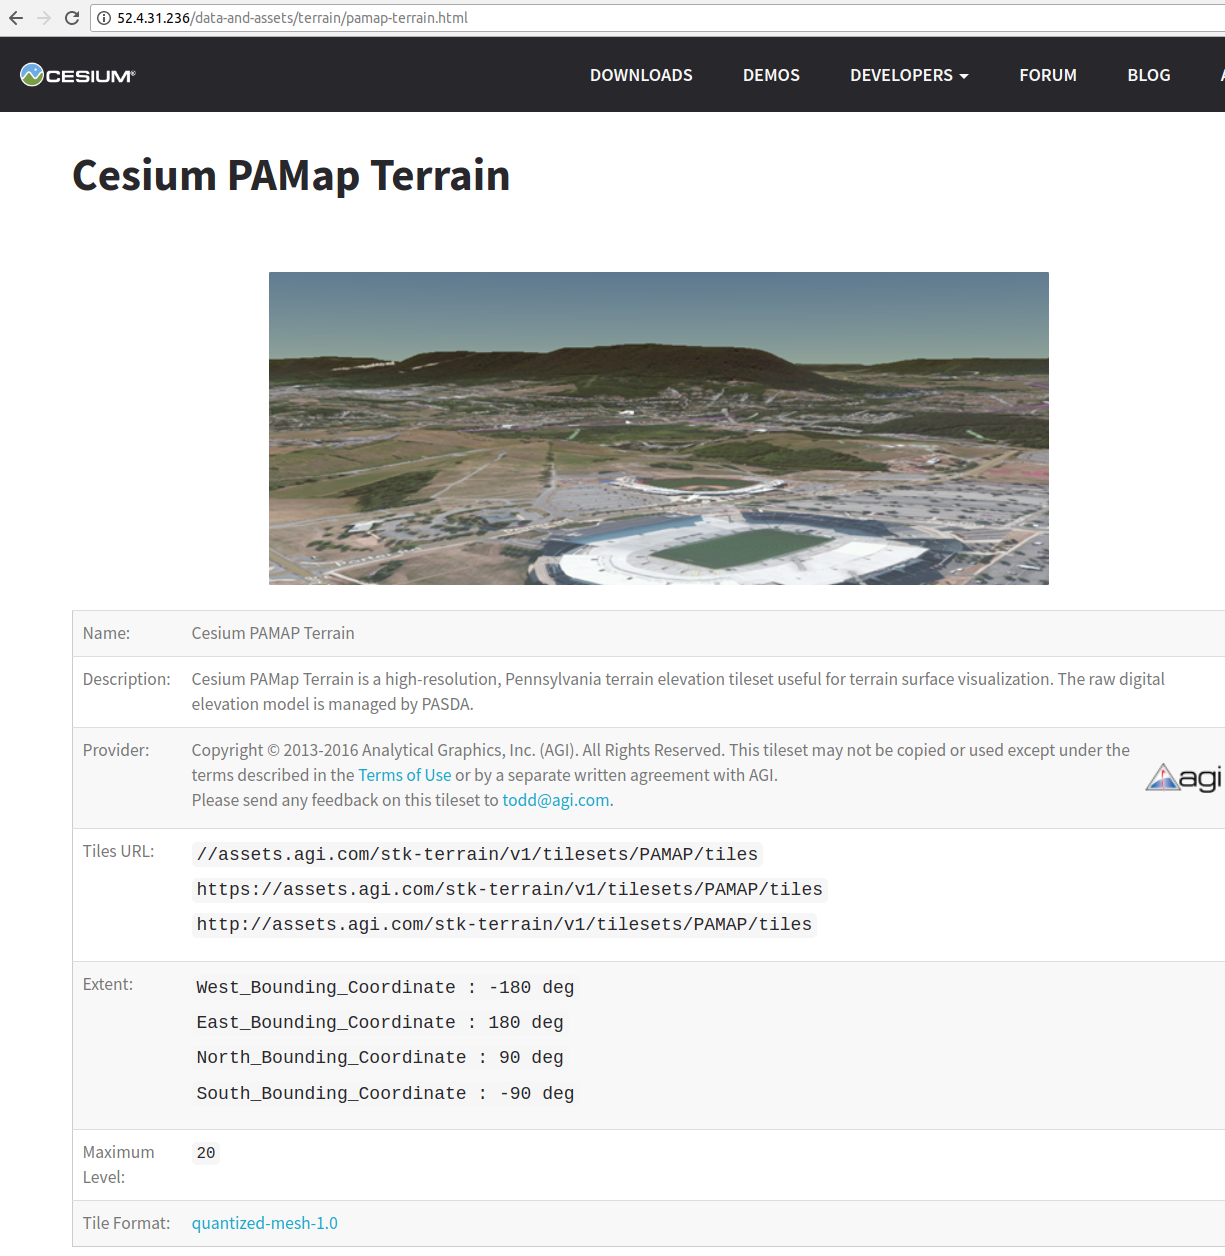The height and width of the screenshot is (1256, 1225).
Task: Click the 'Provider:' row label
Action: click(x=116, y=750)
